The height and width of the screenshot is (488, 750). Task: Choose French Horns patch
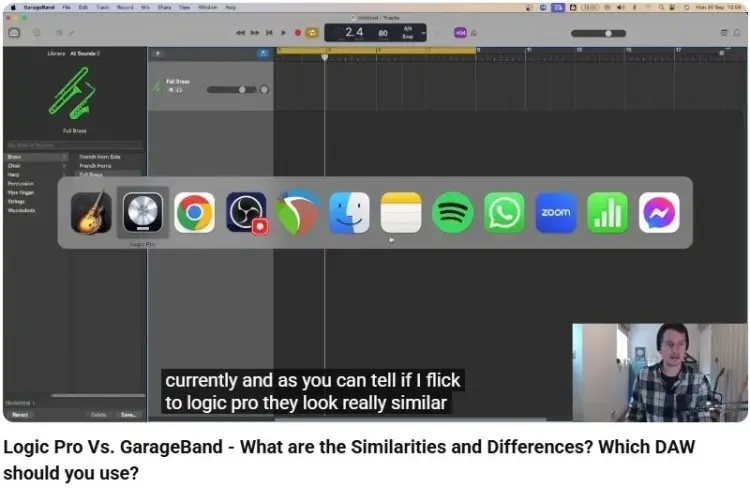point(95,166)
